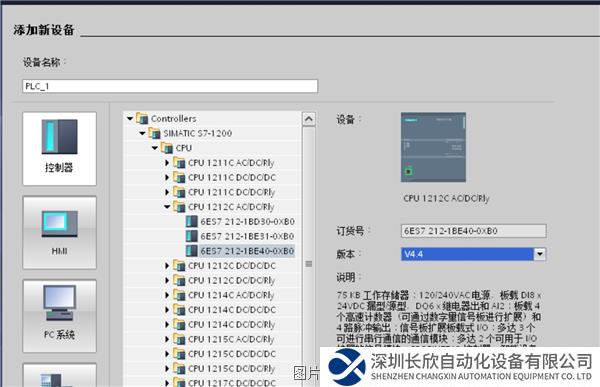The image size is (600, 387).
Task: Click folder icon of CPU 1214C DC/DC/Rly
Action: 179,324
